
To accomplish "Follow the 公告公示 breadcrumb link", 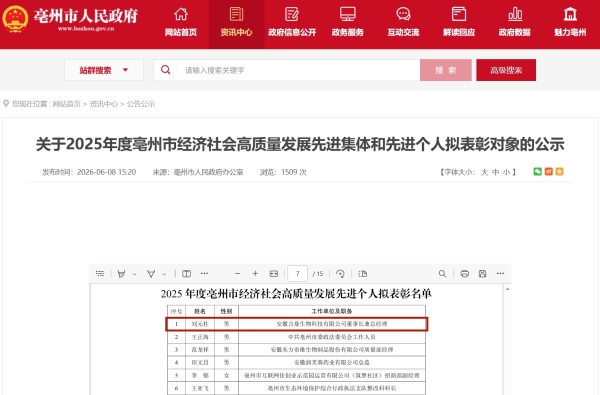I will (x=141, y=104).
